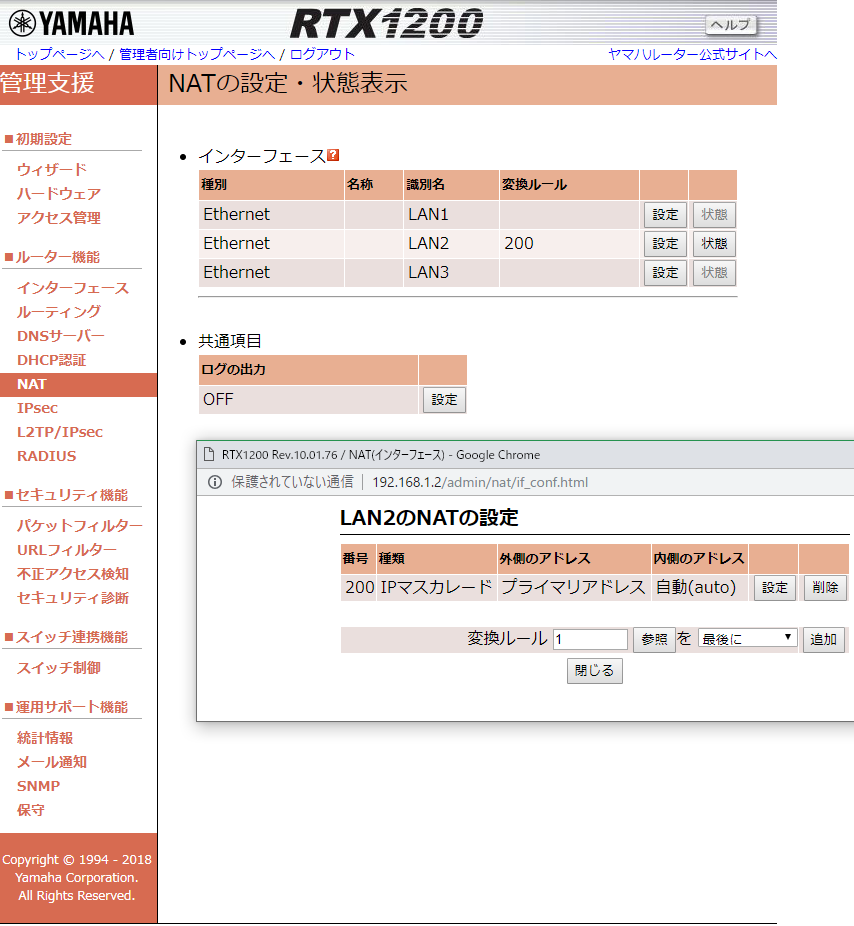This screenshot has width=854, height=926.
Task: Click the IPマスカレード cell in popup table
Action: click(x=436, y=587)
